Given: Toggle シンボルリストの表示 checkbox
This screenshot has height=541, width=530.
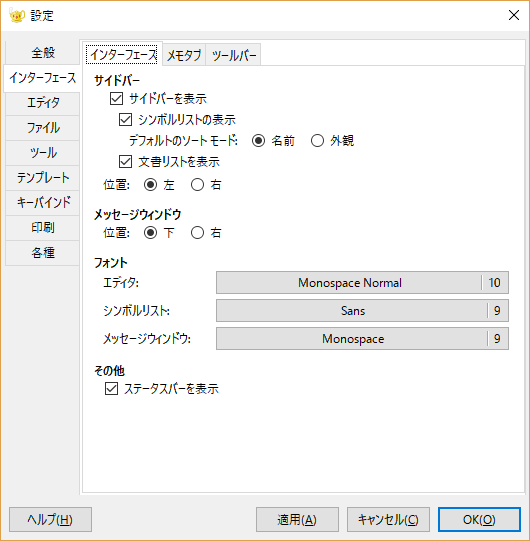Looking at the screenshot, I should (125, 120).
